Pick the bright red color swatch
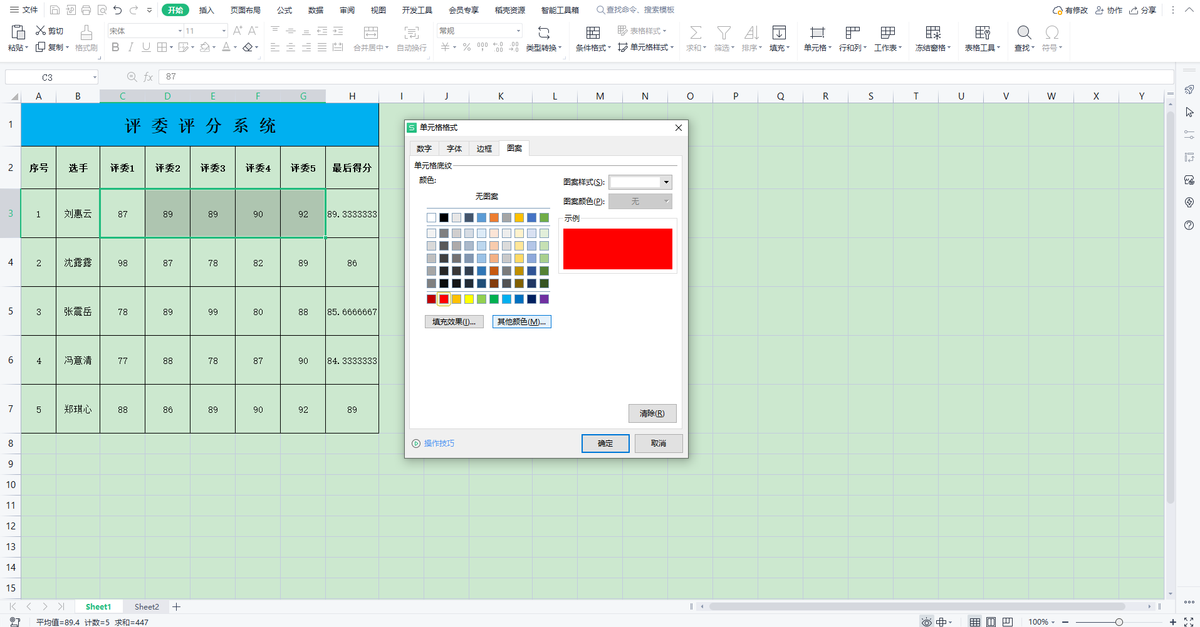The width and height of the screenshot is (1200, 627). (444, 299)
